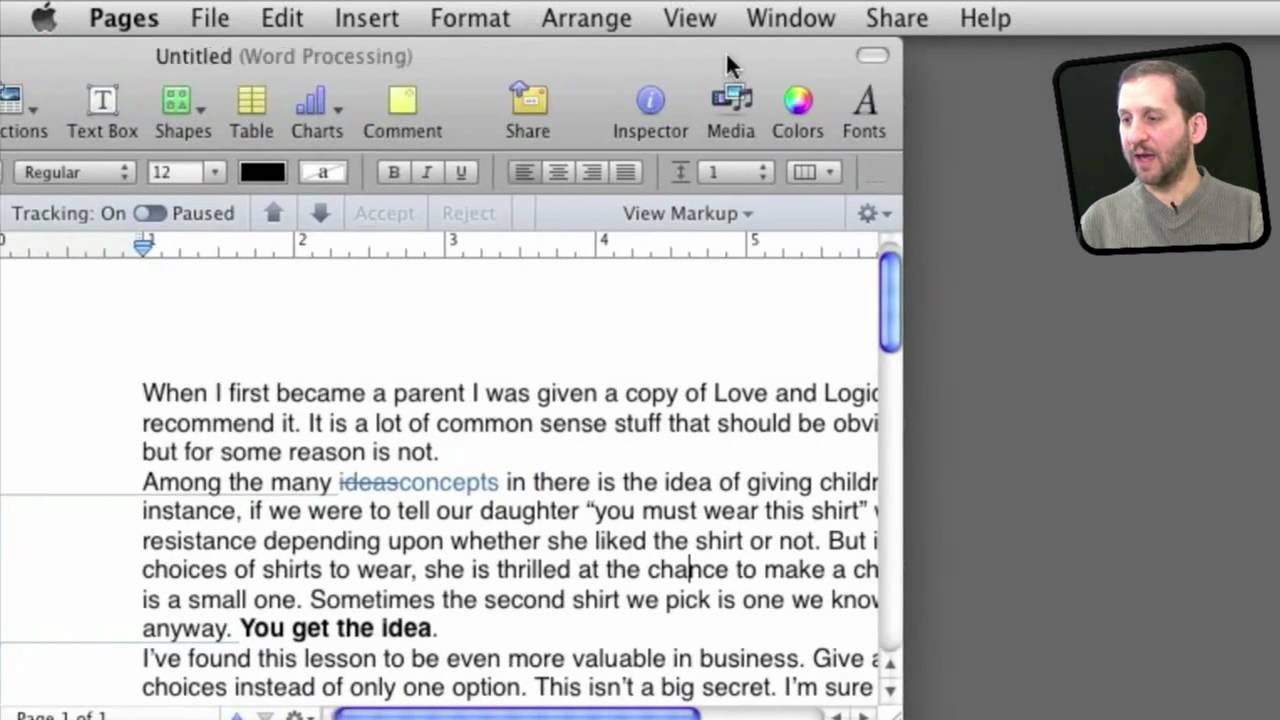Open the Edit menu
The height and width of the screenshot is (720, 1280).
tap(282, 18)
